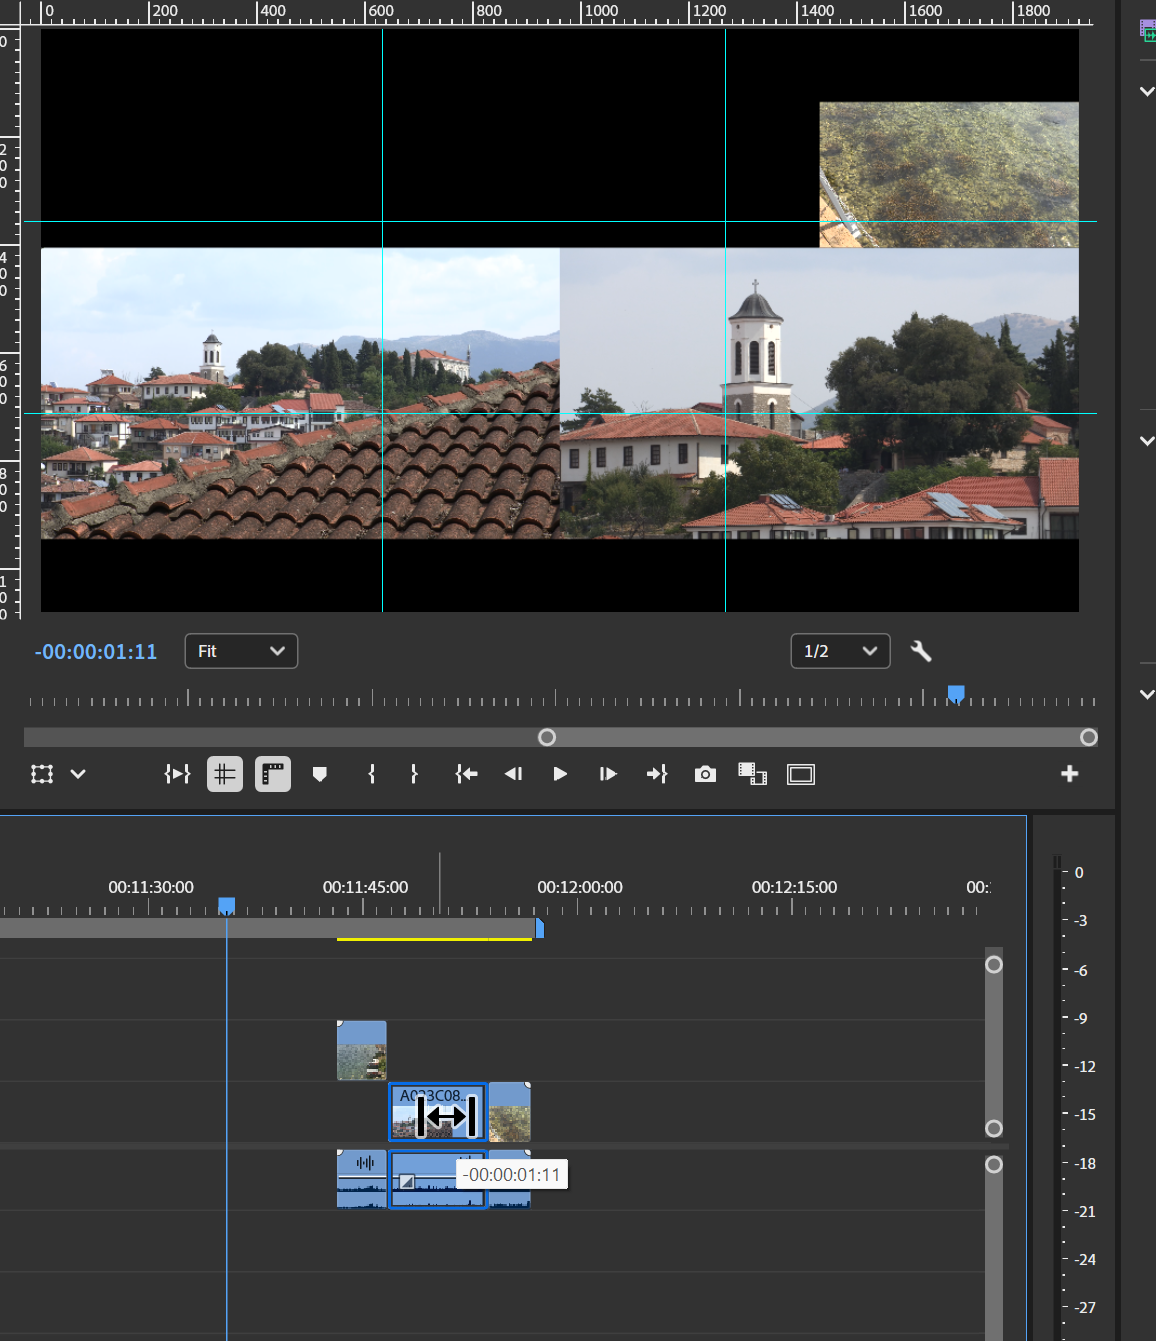Click the plus button to add a control
Screen dimensions: 1156x1341
tap(1069, 773)
